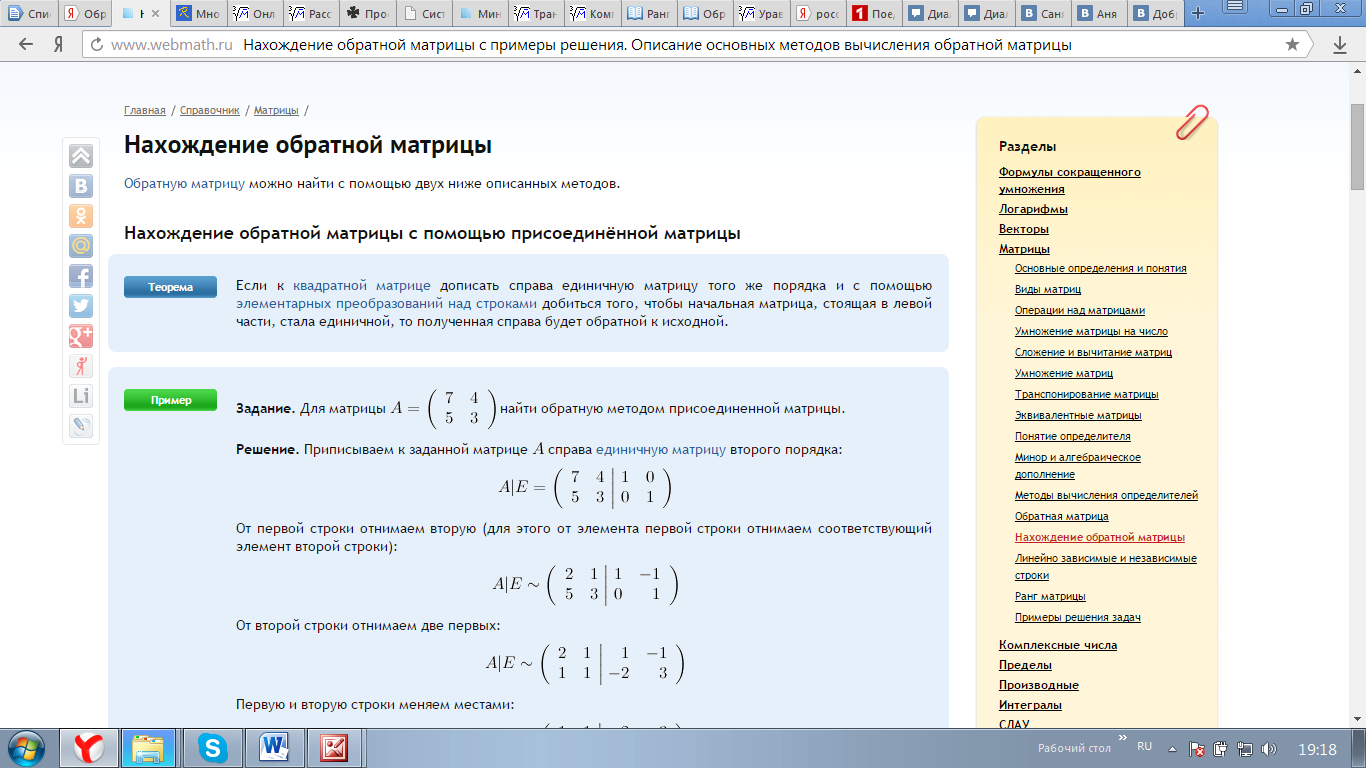1366x768 pixels.
Task: Switch to the Сист browser tab
Action: tap(425, 14)
